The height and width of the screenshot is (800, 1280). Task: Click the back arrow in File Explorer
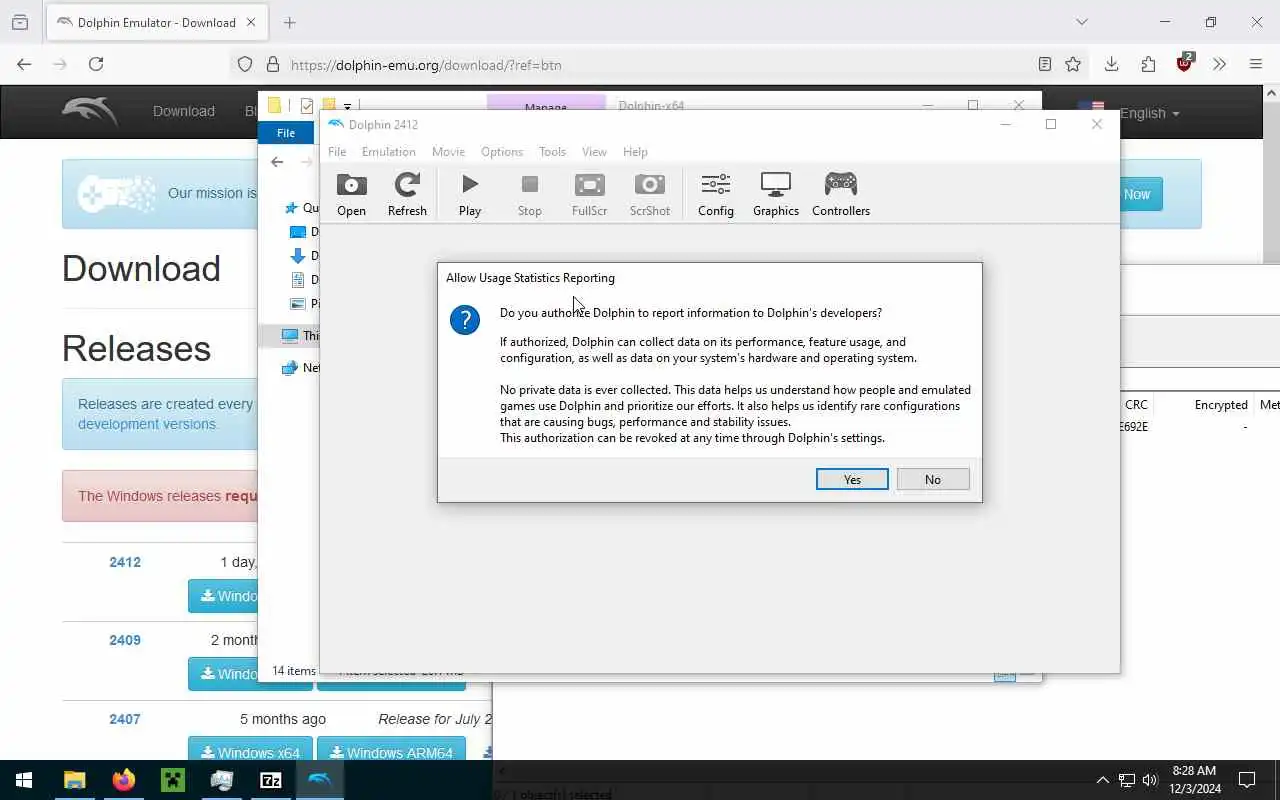coord(277,162)
